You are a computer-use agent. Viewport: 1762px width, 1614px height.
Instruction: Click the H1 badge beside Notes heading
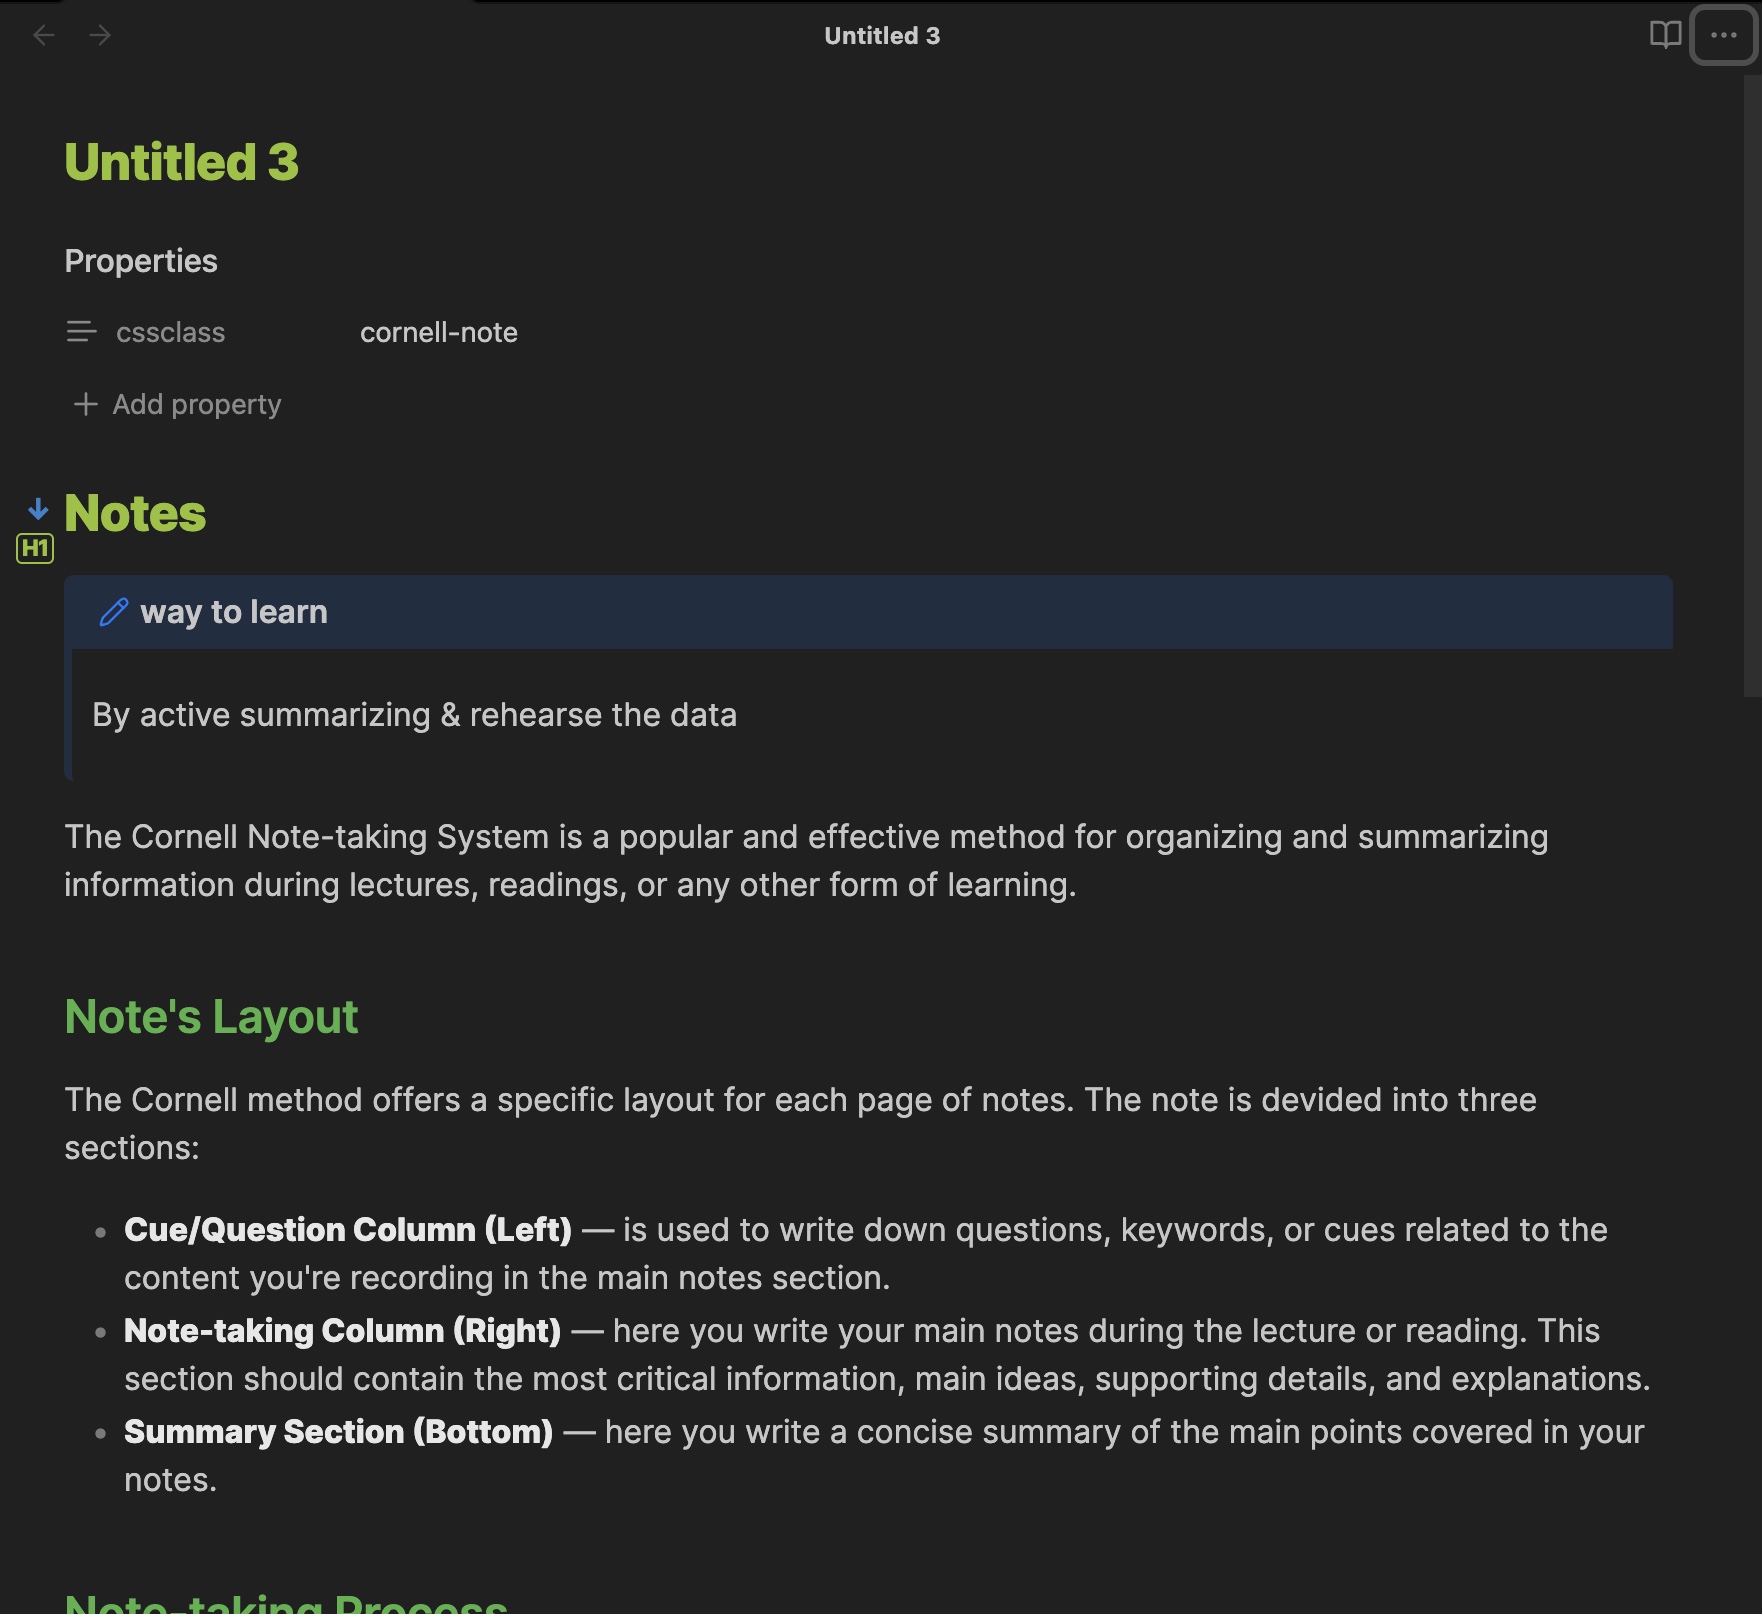35,548
